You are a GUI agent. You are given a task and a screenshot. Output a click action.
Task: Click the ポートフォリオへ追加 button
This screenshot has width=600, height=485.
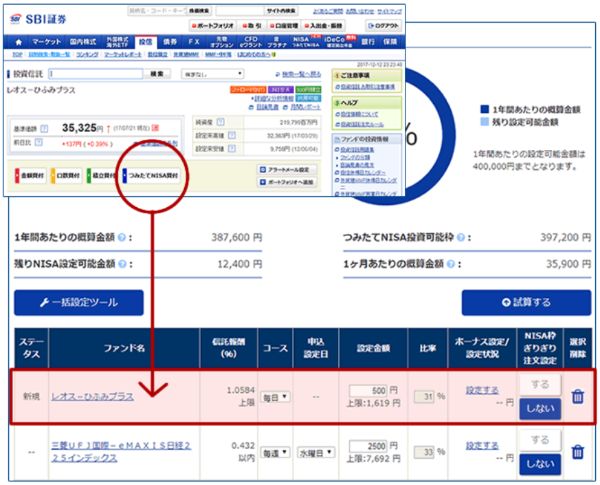[x=287, y=182]
